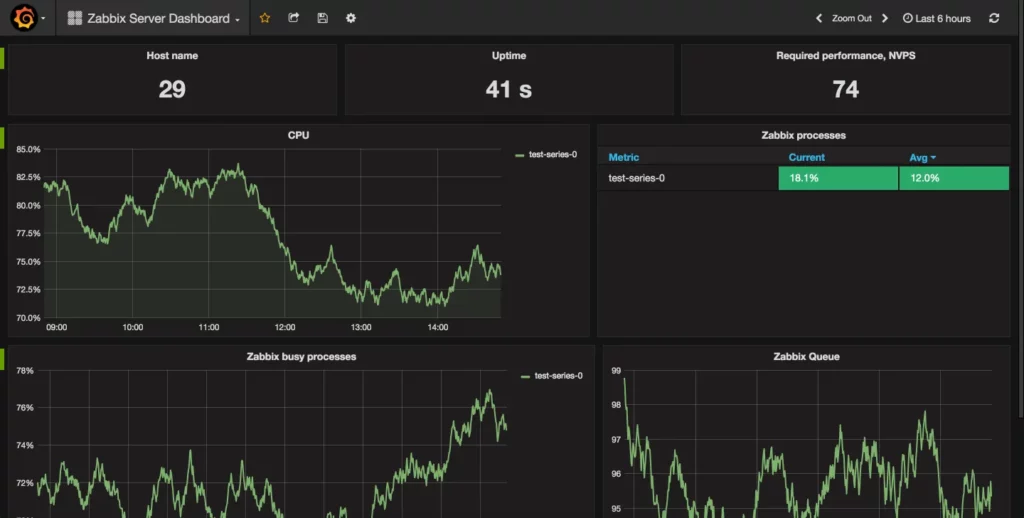This screenshot has height=518, width=1024.
Task: Open the Zabbix Queue panel title menu
Action: click(806, 357)
